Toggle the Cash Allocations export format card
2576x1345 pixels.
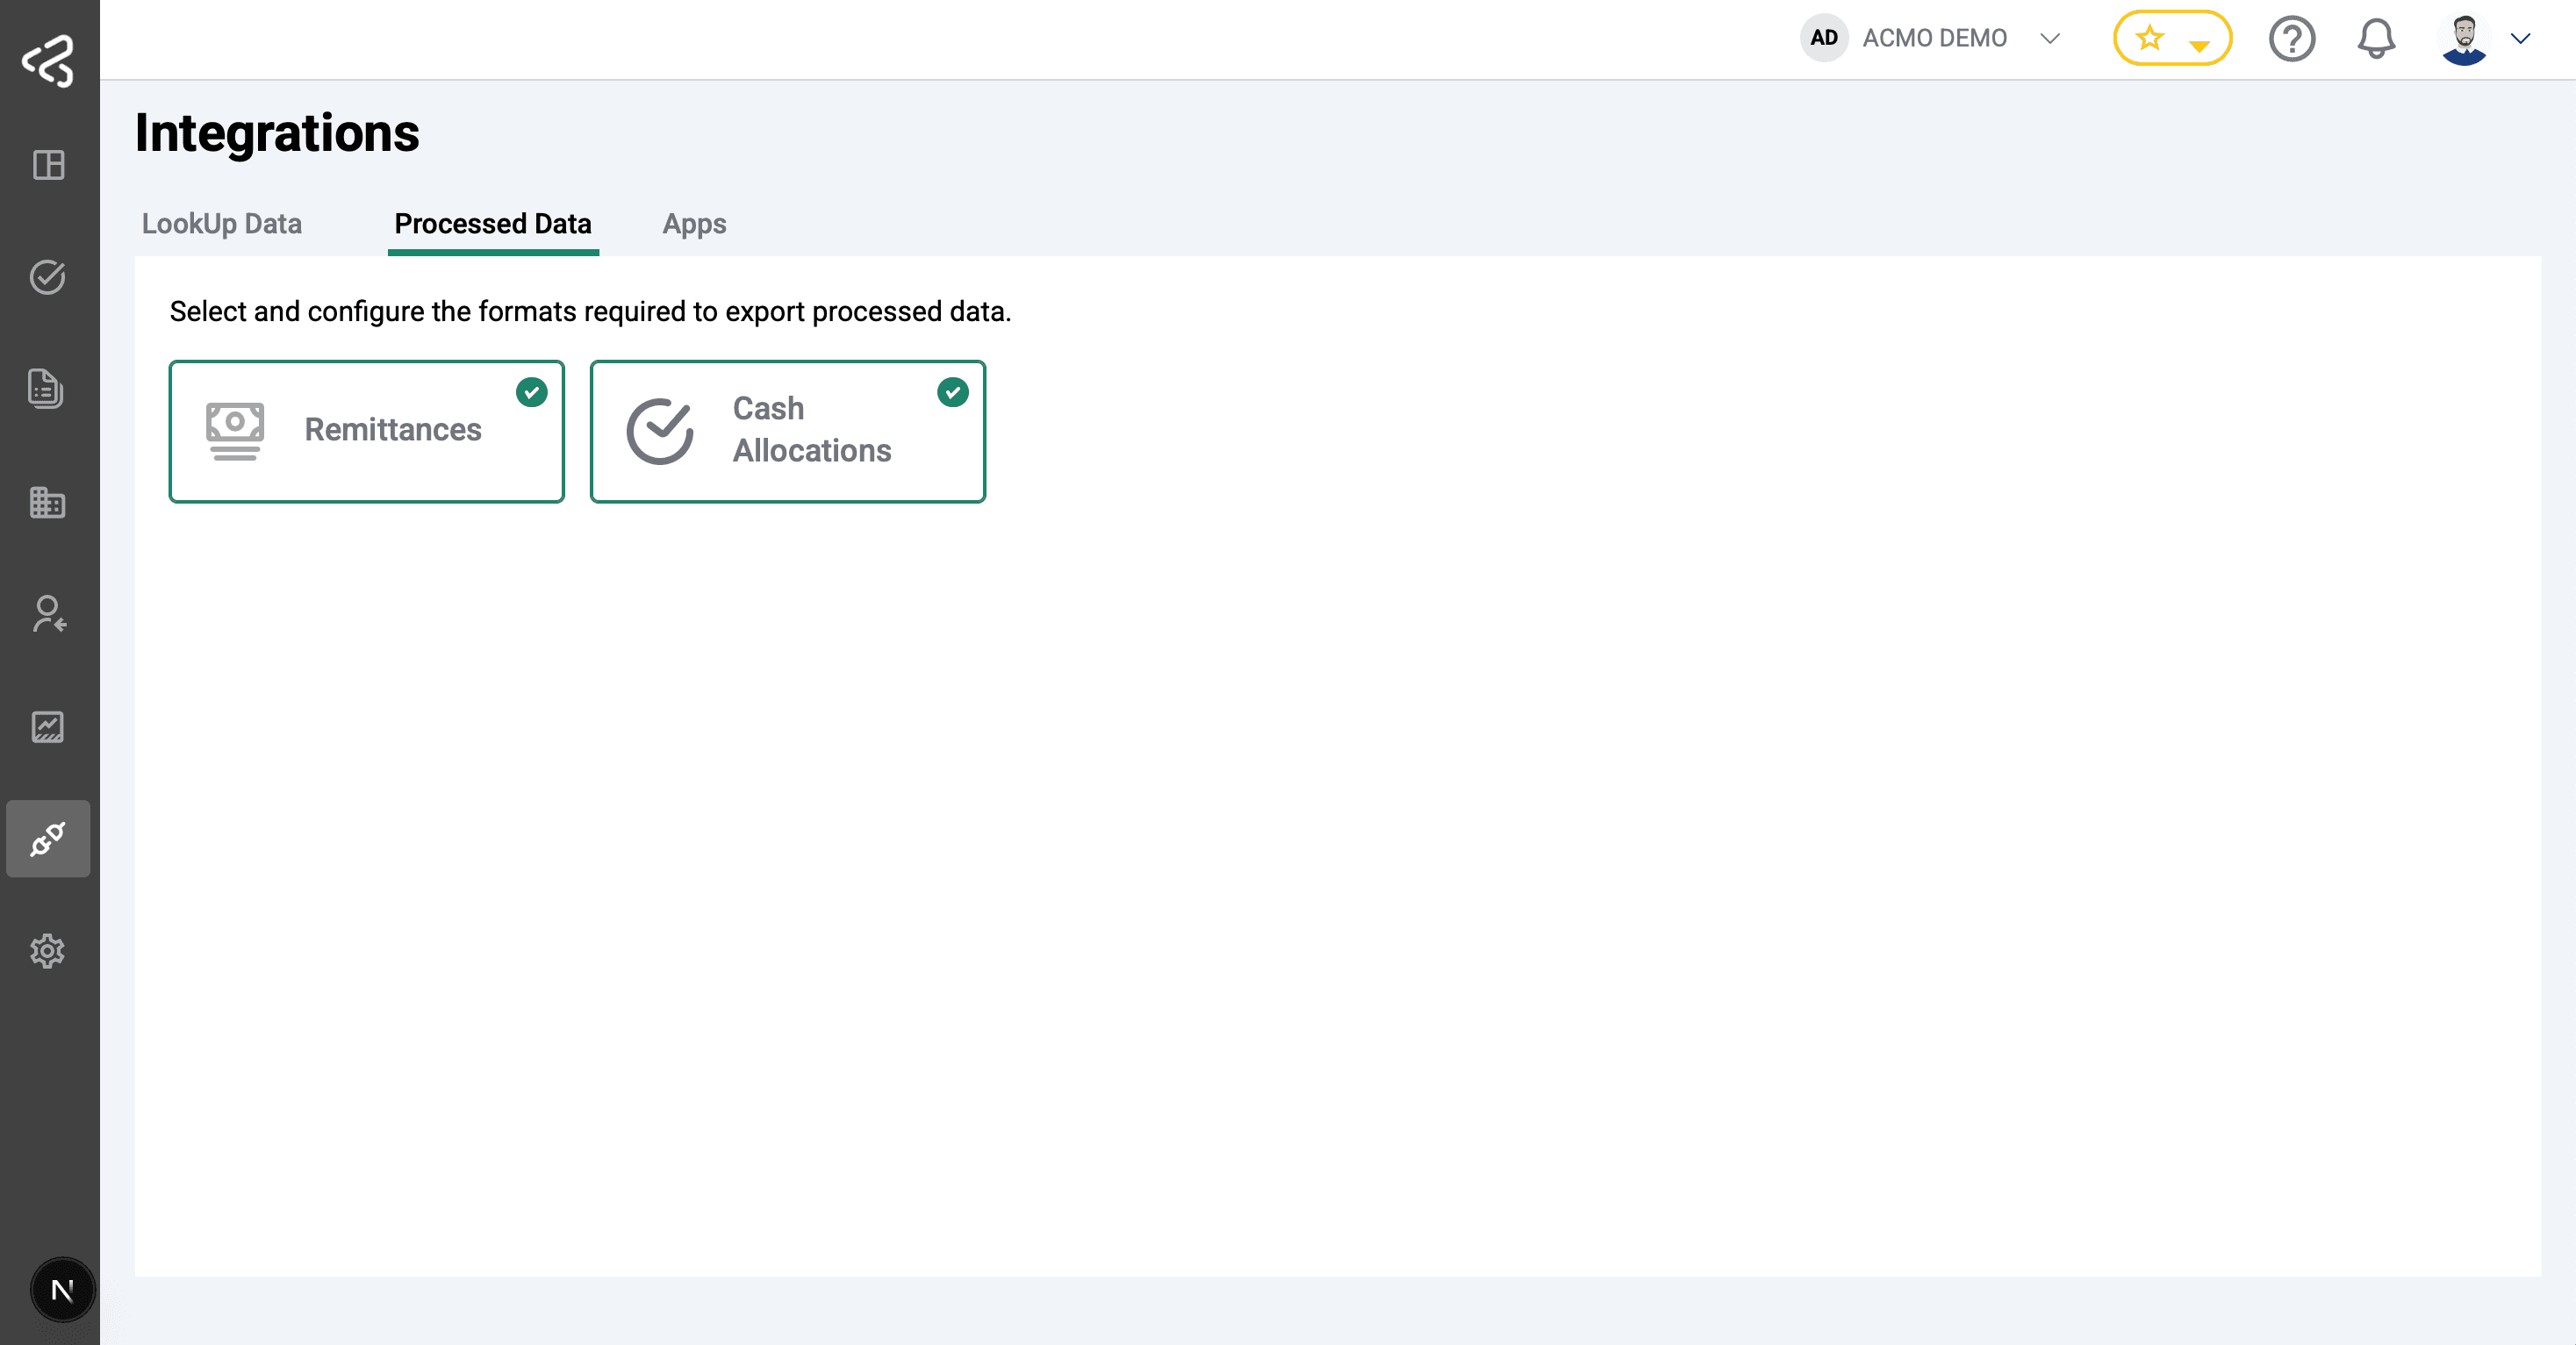(x=787, y=431)
